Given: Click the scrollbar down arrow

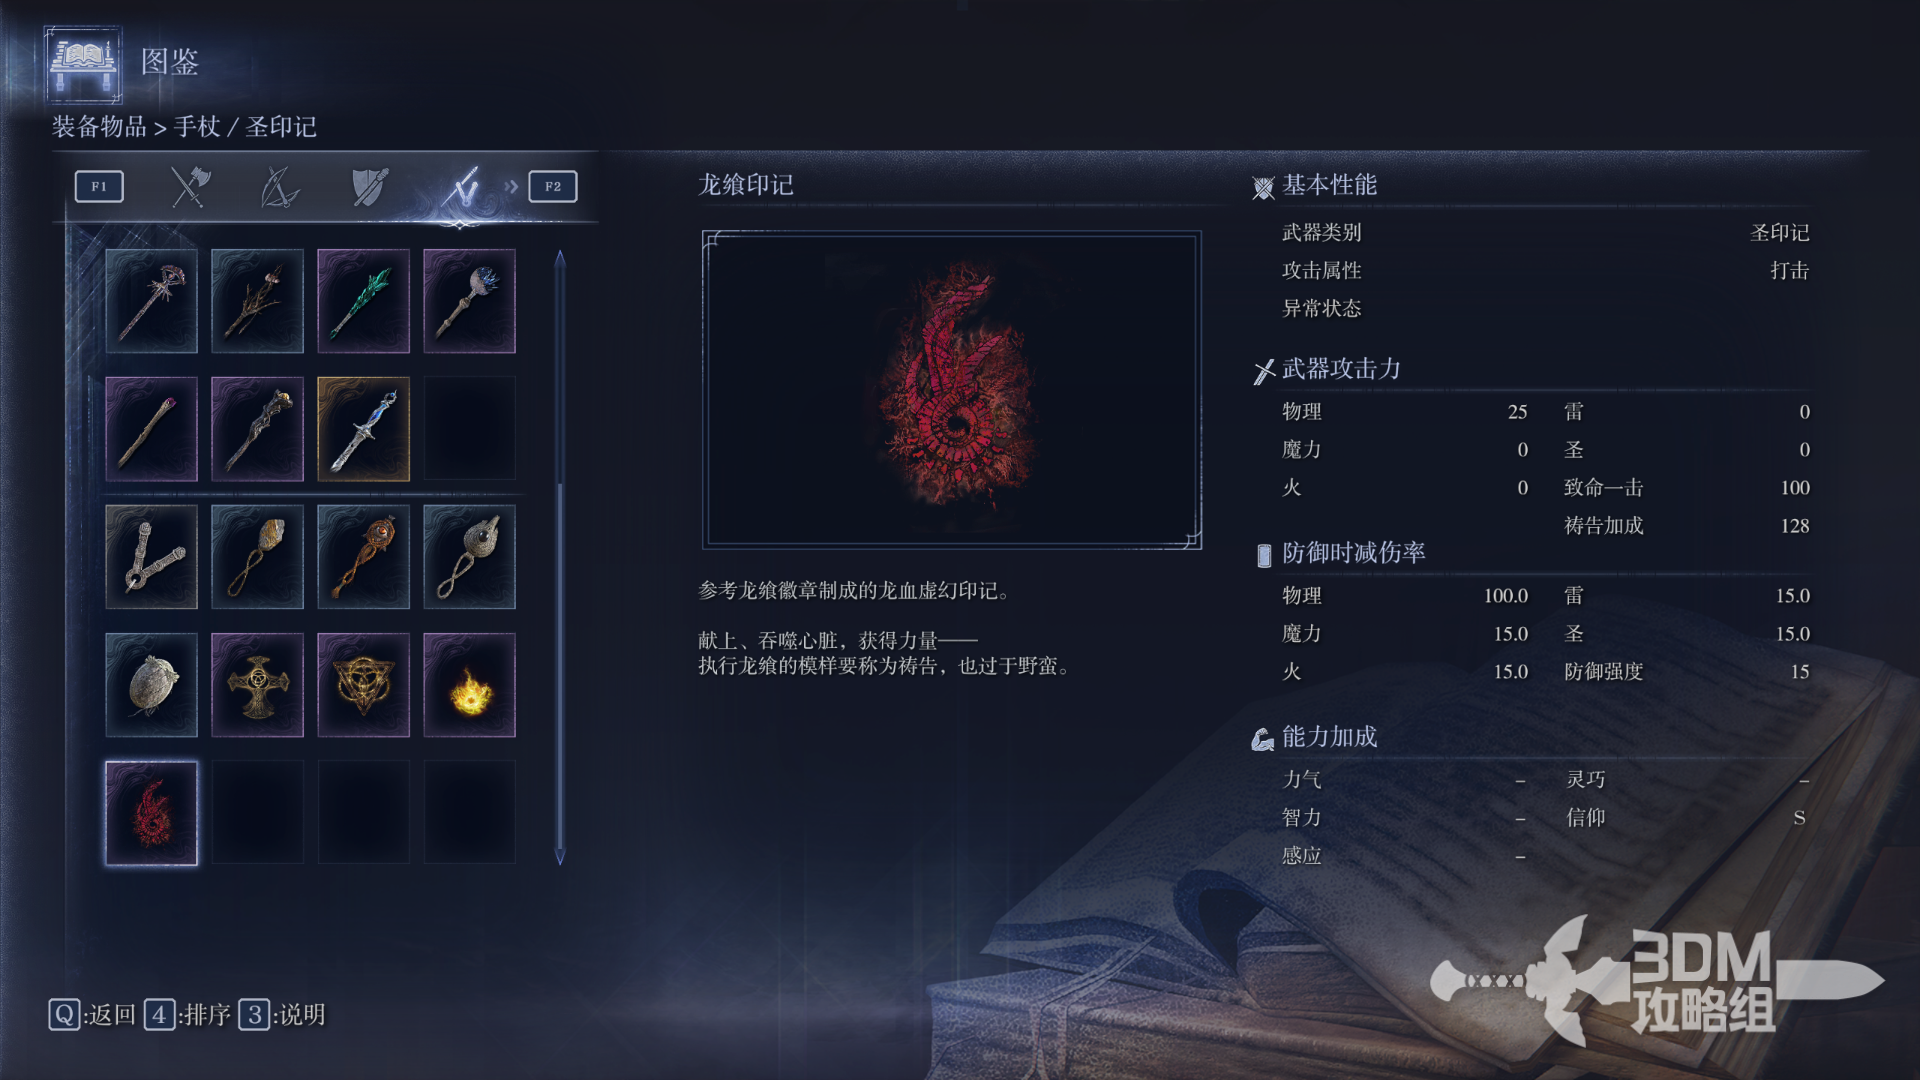Looking at the screenshot, I should [x=560, y=857].
